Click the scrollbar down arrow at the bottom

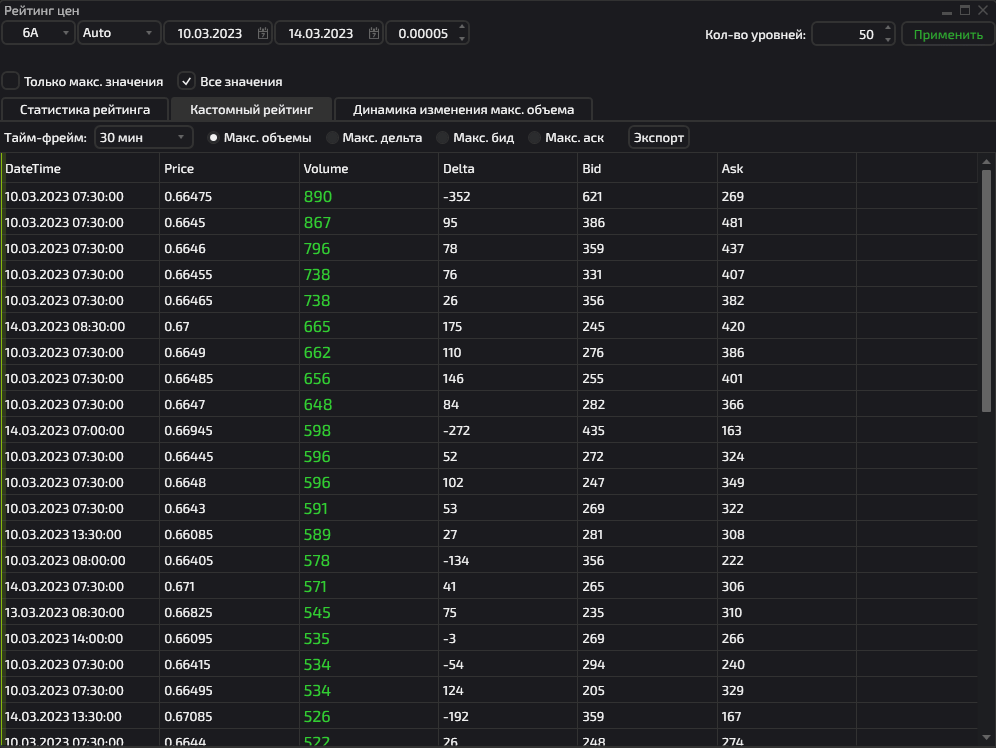coord(986,737)
